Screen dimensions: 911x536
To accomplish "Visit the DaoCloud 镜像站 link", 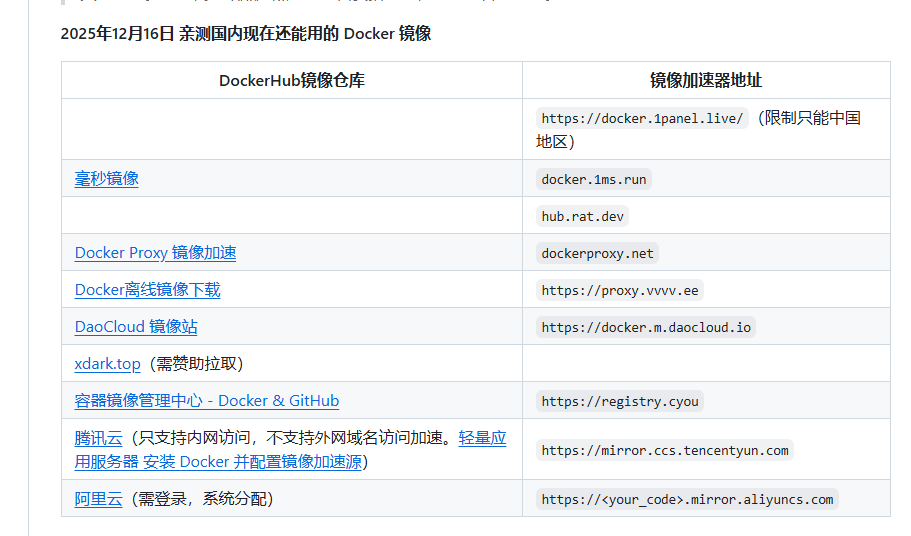I will tap(136, 327).
